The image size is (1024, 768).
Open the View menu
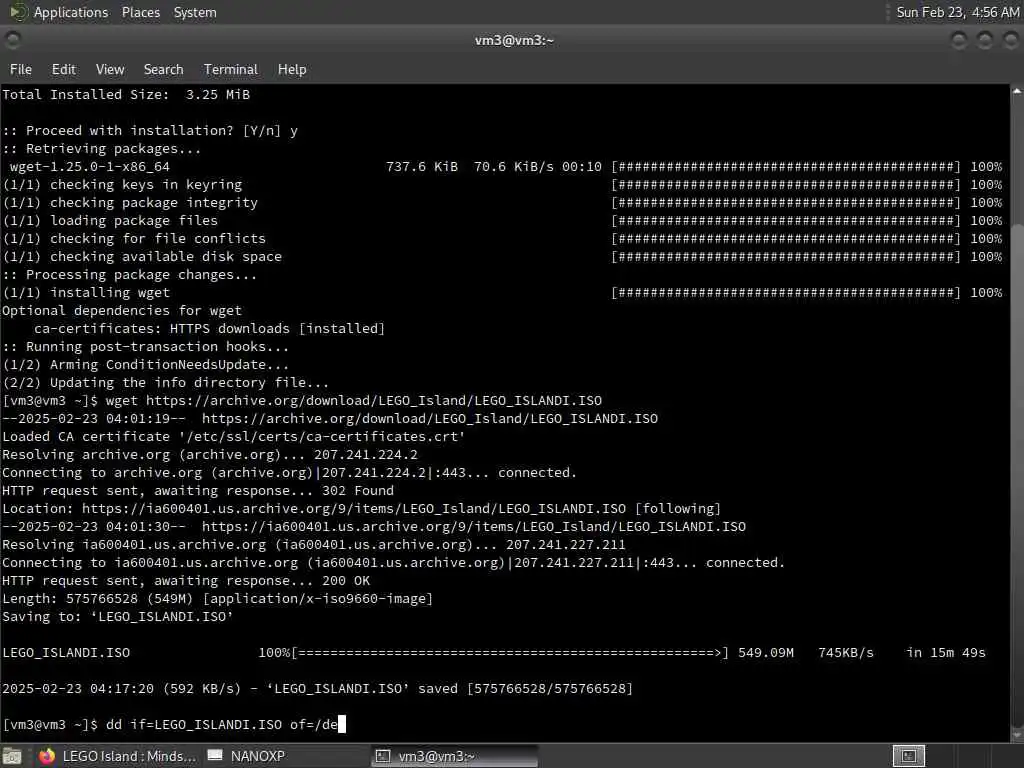[x=110, y=69]
